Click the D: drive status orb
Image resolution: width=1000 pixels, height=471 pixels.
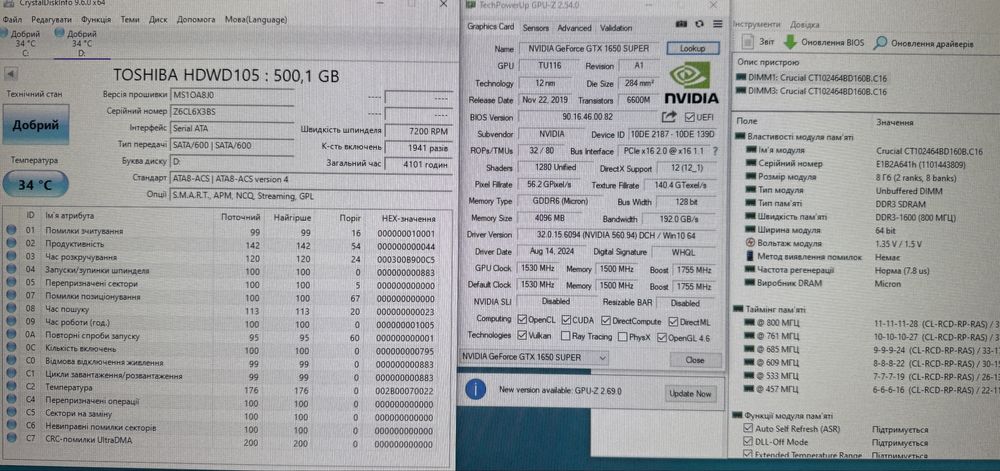[59, 33]
